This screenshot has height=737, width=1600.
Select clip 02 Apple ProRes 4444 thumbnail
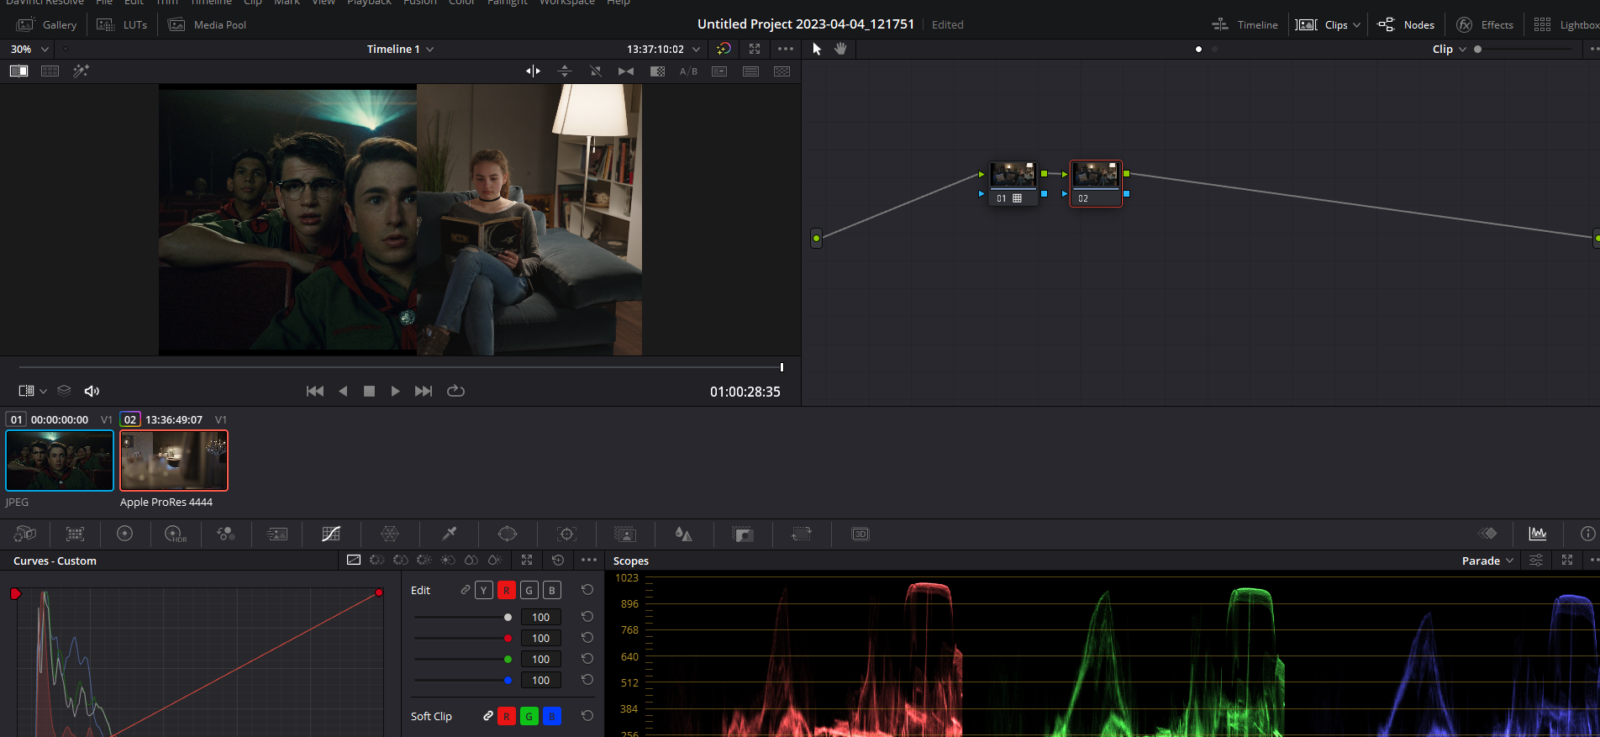pos(174,460)
